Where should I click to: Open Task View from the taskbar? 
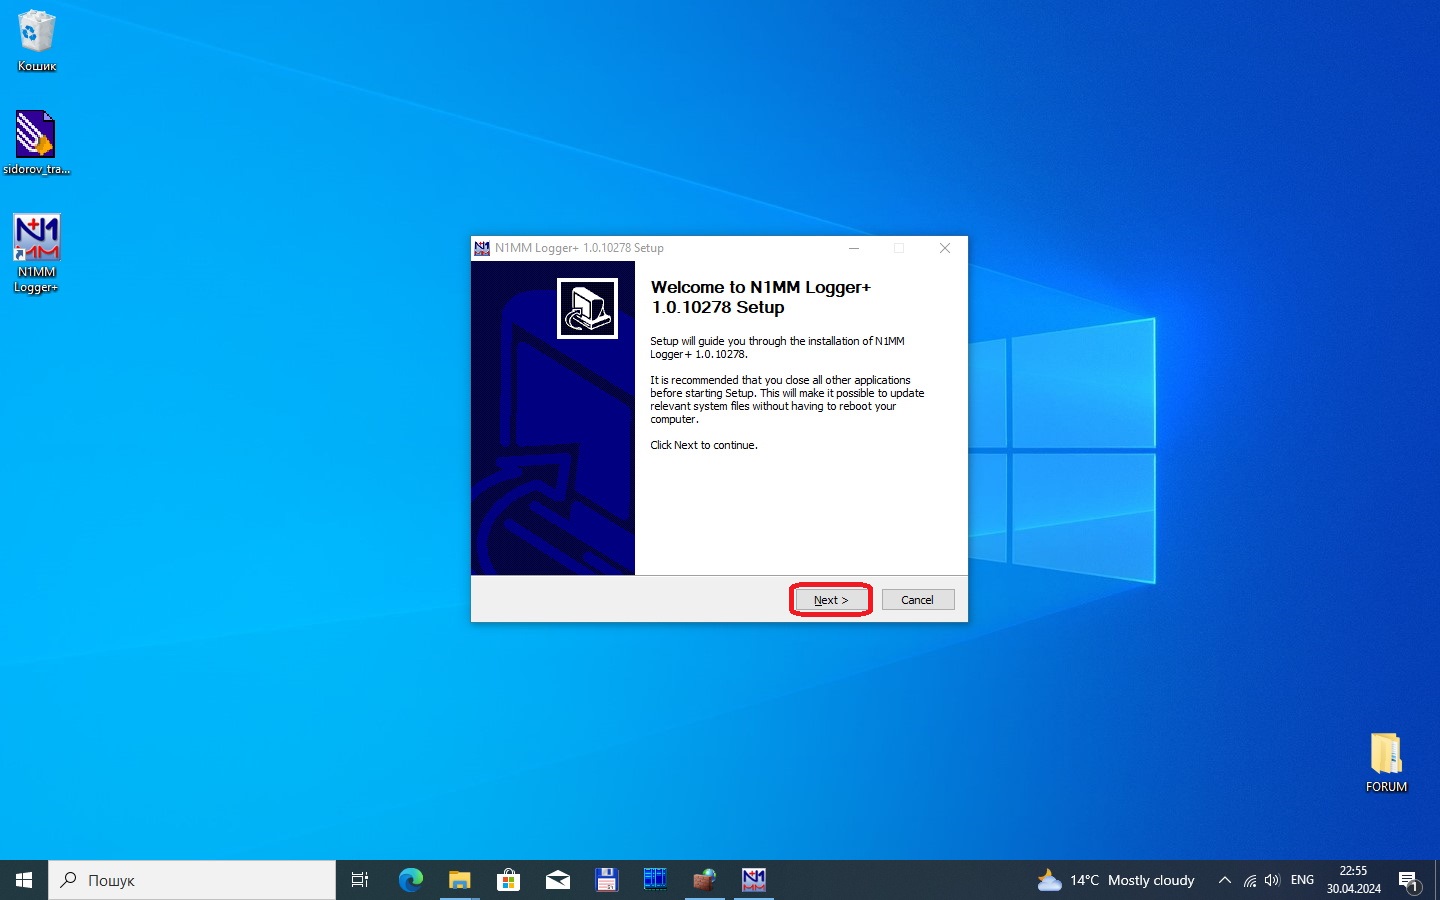coord(360,880)
